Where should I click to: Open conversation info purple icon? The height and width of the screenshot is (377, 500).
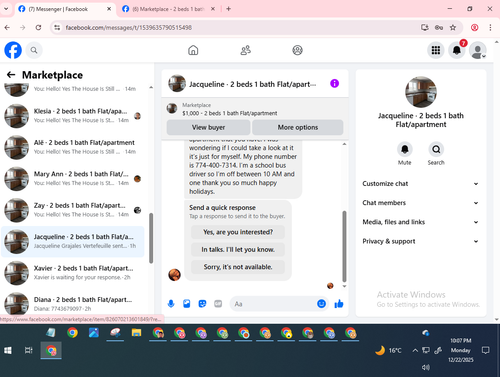click(x=334, y=83)
